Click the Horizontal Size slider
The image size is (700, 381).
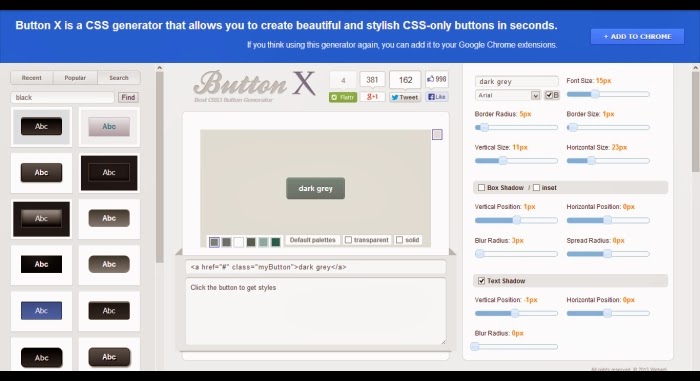tap(608, 161)
